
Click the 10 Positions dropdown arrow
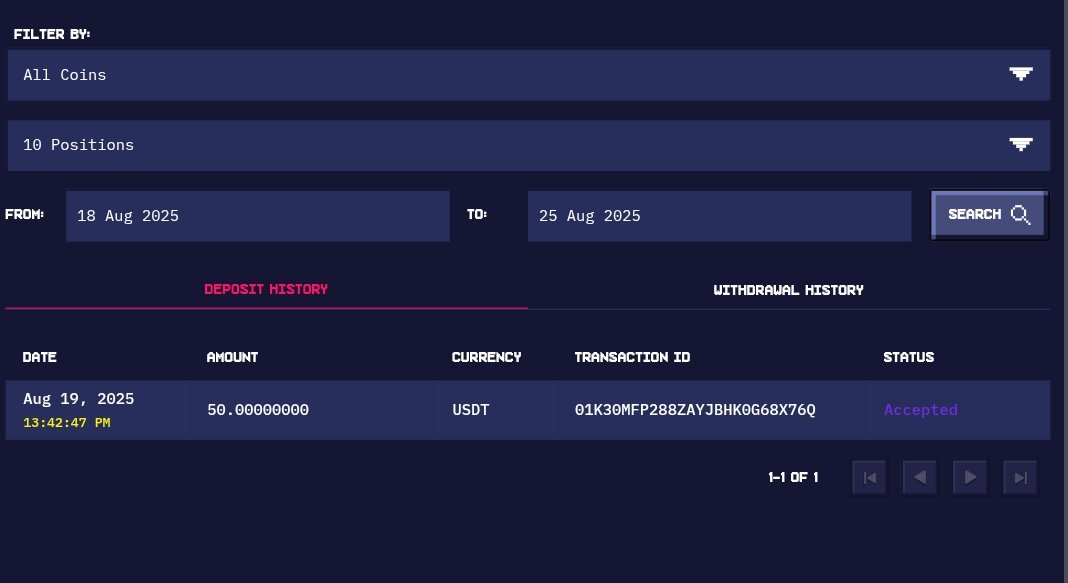point(1020,144)
